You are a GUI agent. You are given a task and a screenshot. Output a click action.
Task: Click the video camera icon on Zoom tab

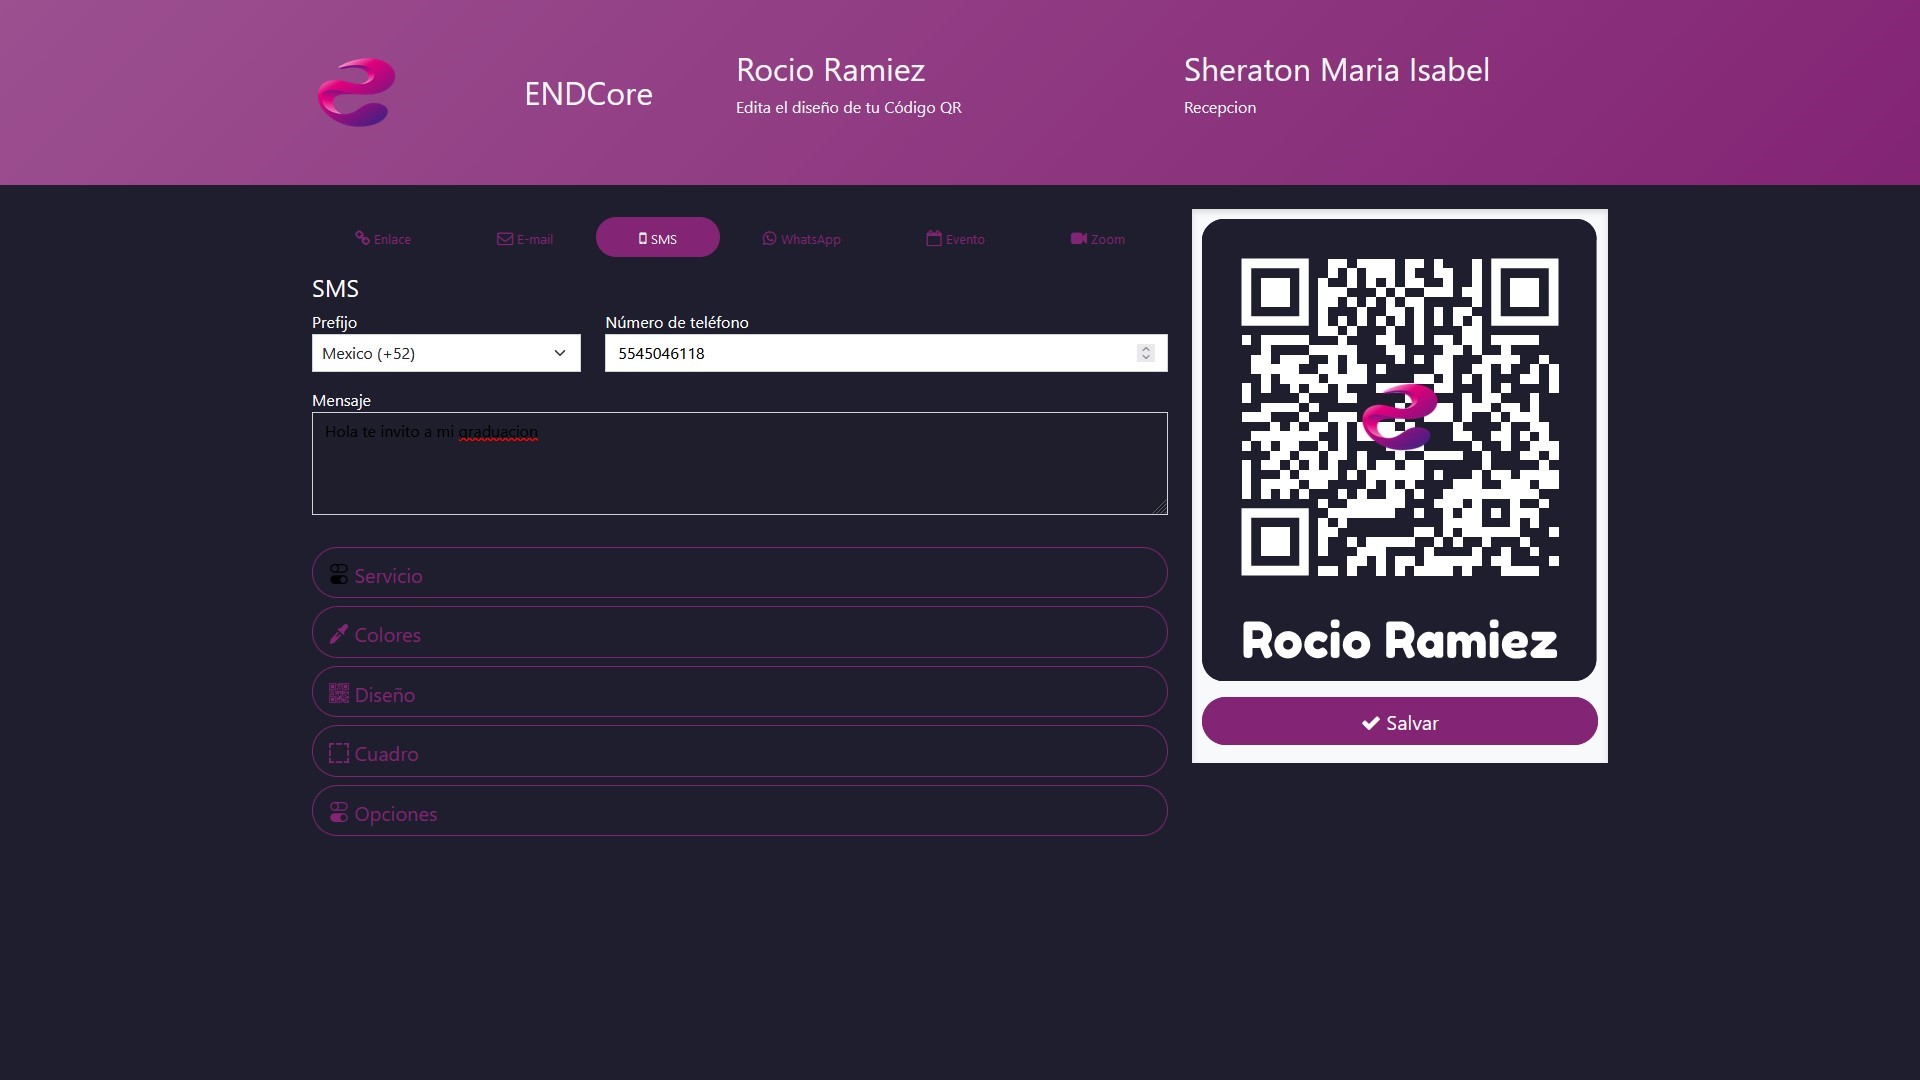[x=1078, y=239]
